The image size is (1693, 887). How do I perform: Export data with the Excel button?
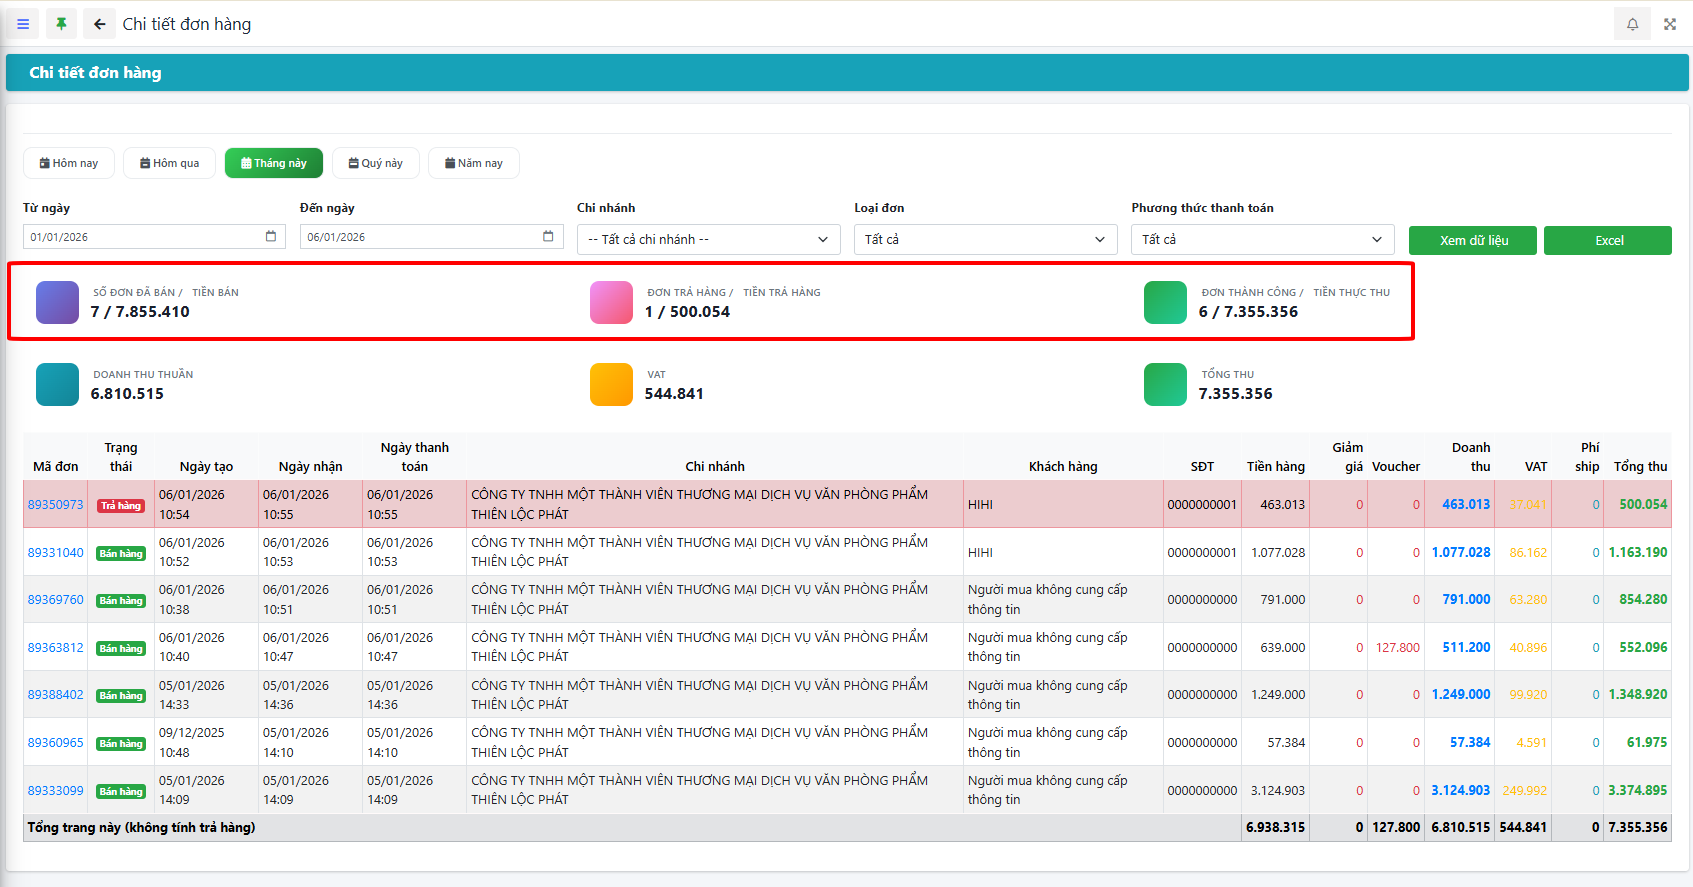[1607, 240]
